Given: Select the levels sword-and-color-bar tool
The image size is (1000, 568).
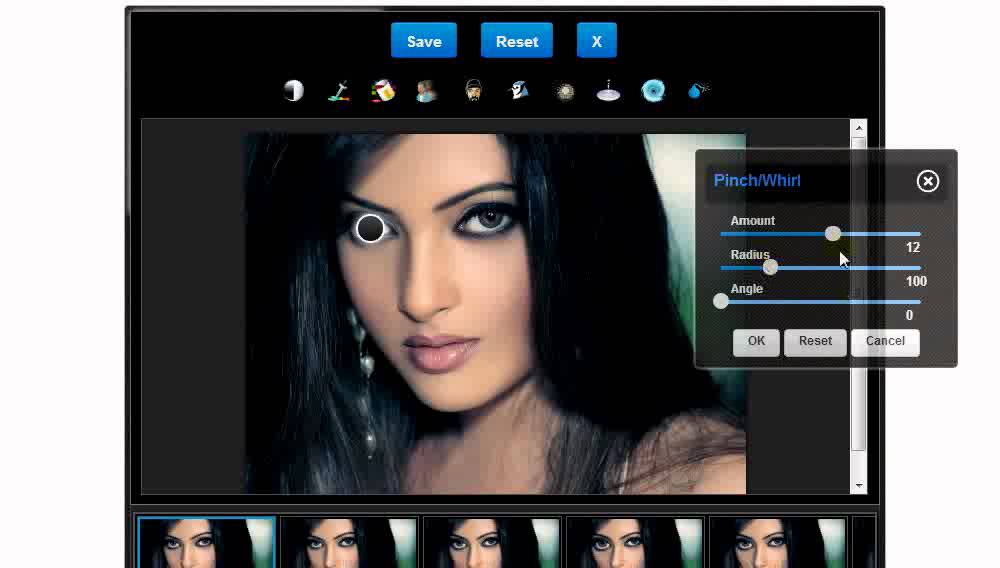Looking at the screenshot, I should 339,91.
